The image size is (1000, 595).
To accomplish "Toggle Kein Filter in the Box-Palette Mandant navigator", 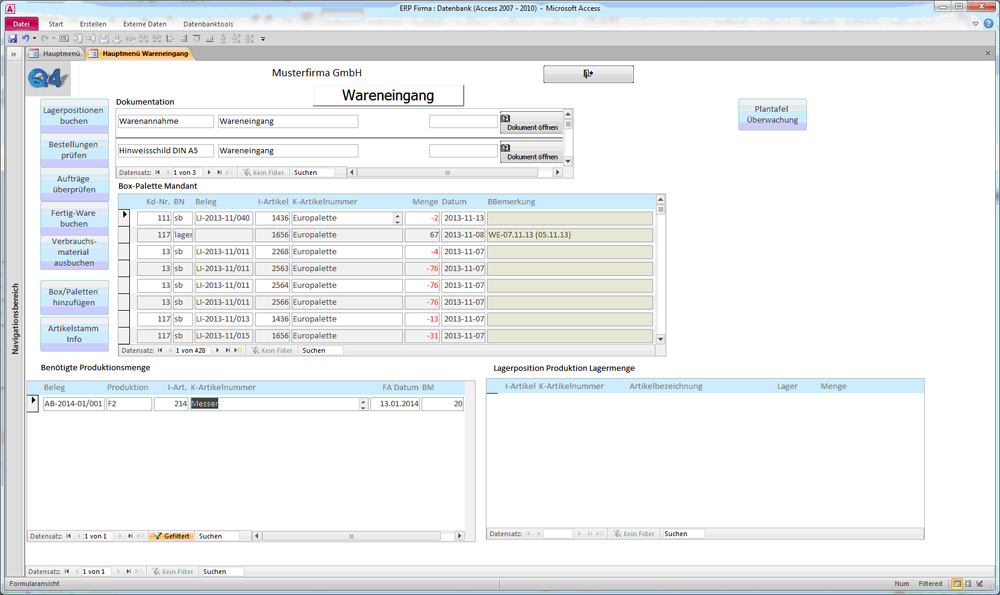I will tap(272, 350).
